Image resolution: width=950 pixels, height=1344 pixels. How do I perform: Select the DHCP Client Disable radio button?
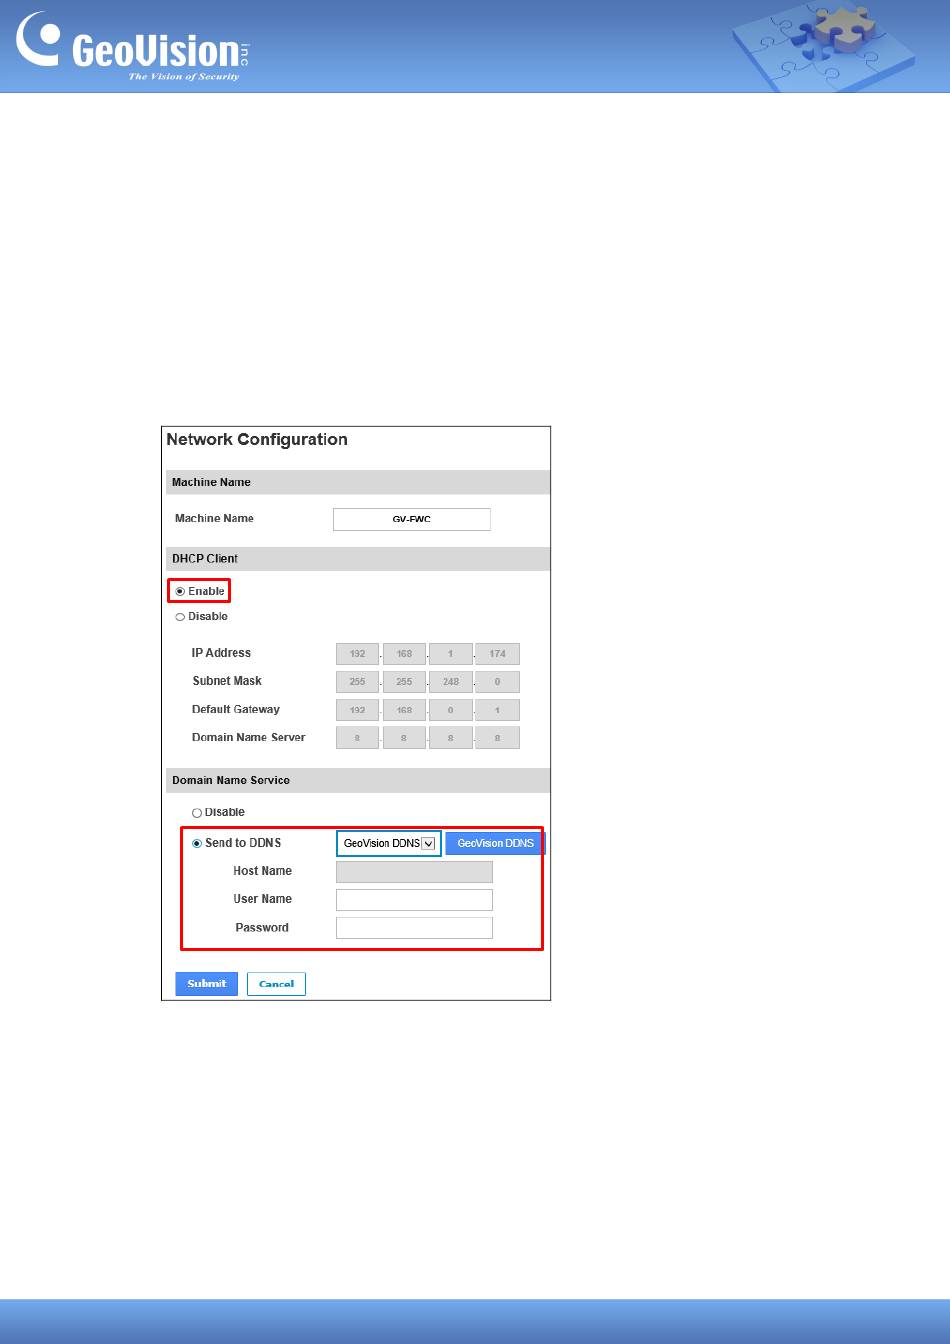[x=181, y=617]
